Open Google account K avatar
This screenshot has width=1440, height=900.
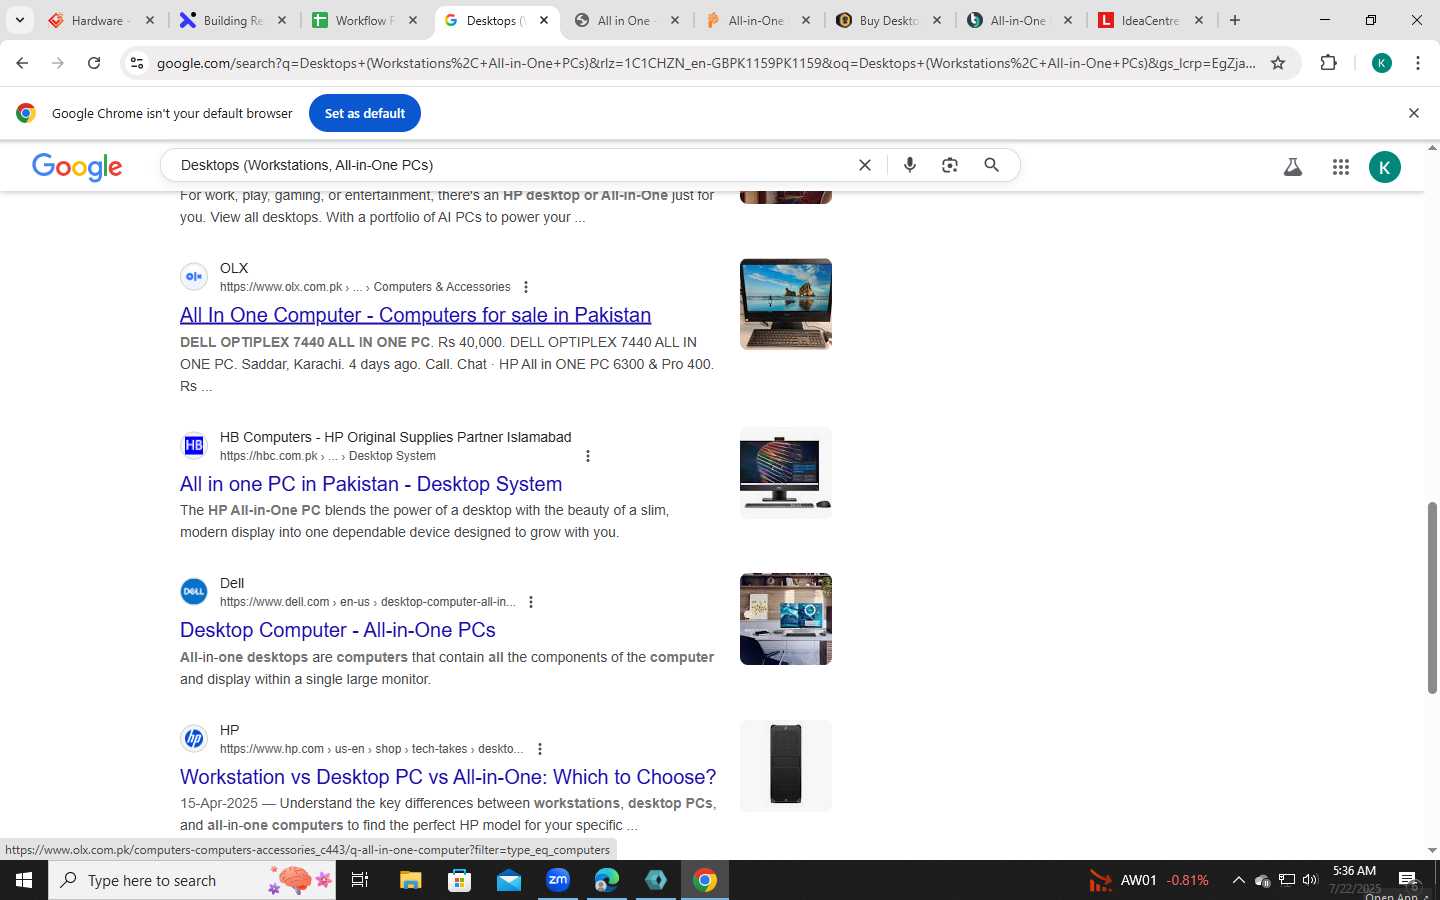pos(1385,167)
